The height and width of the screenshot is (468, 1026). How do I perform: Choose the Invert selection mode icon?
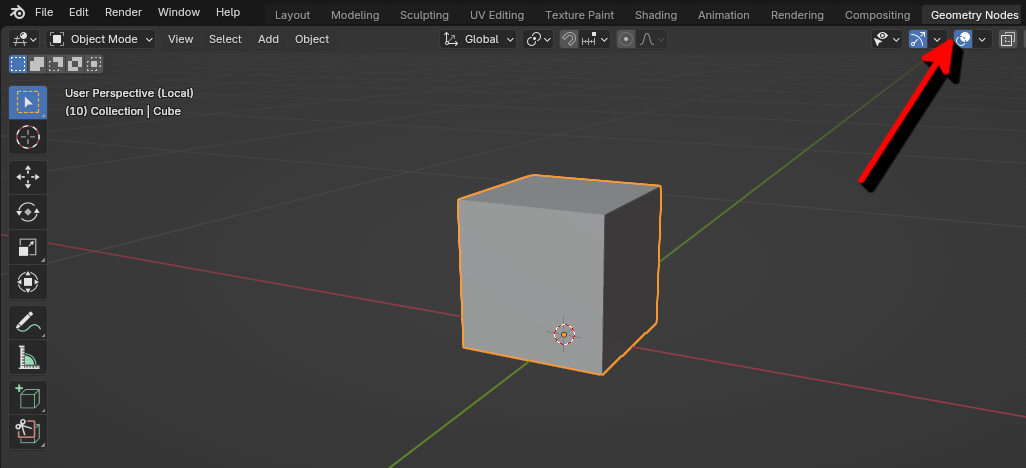pyautogui.click(x=75, y=63)
